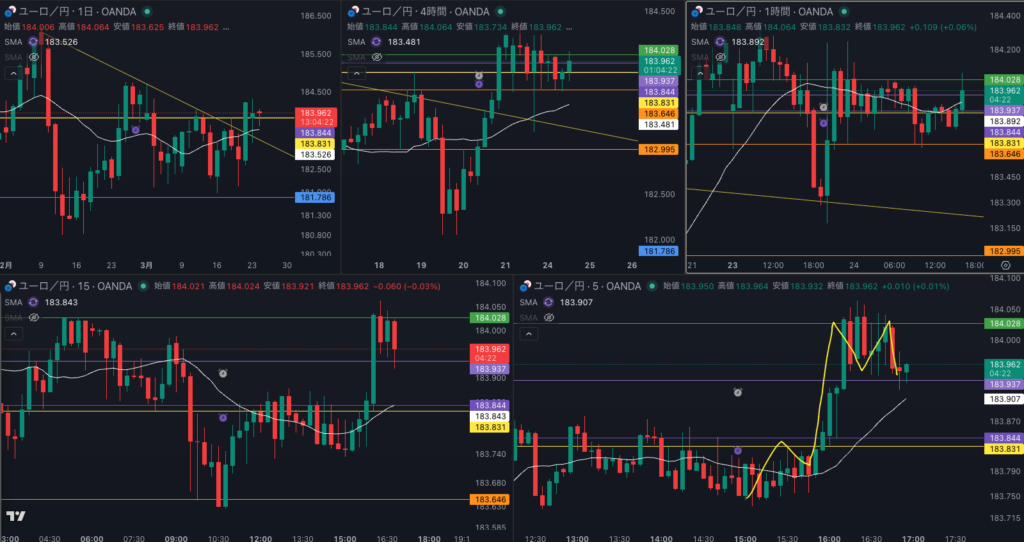This screenshot has width=1024, height=542.
Task: Click purple SMA icon beside legend value 183.907
Action: (549, 302)
